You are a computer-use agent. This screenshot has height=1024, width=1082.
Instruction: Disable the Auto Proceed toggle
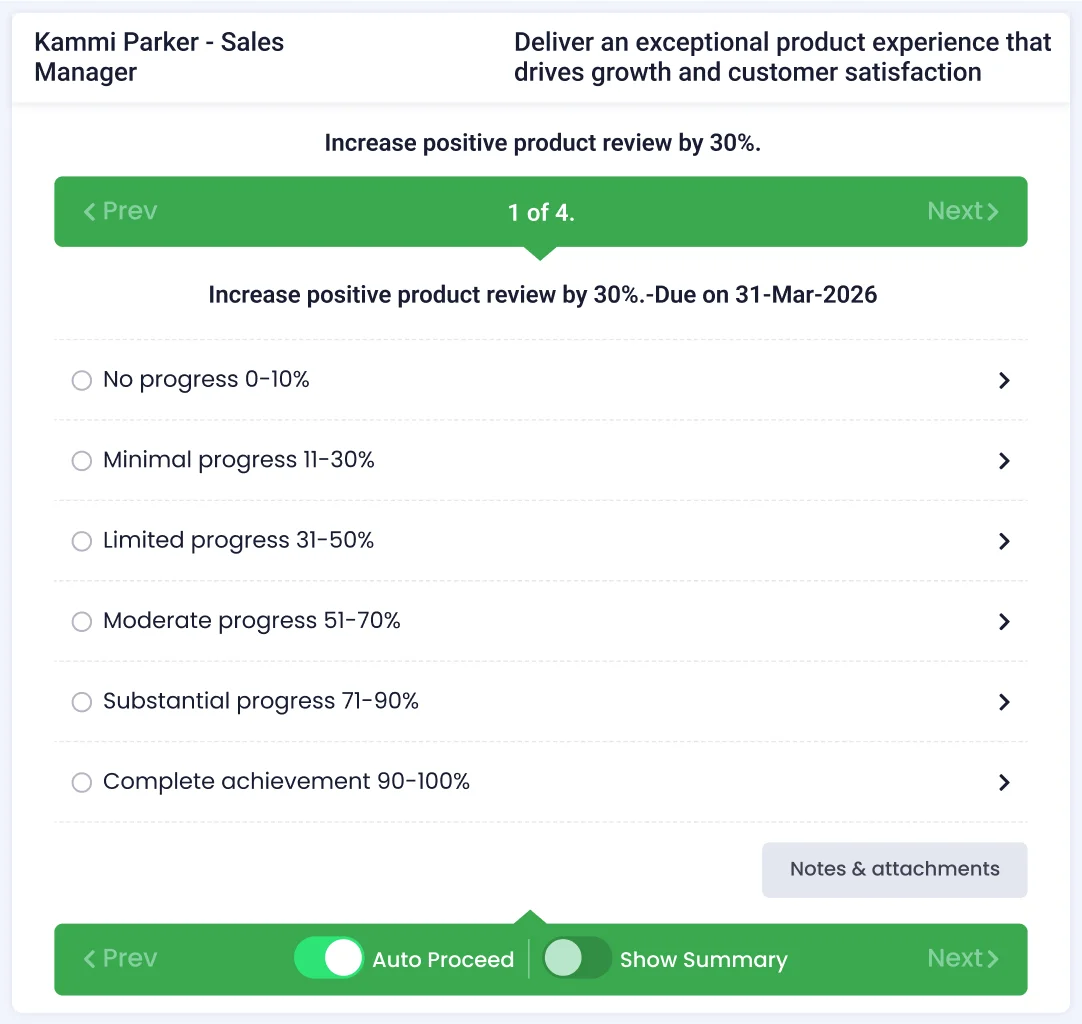pyautogui.click(x=328, y=958)
